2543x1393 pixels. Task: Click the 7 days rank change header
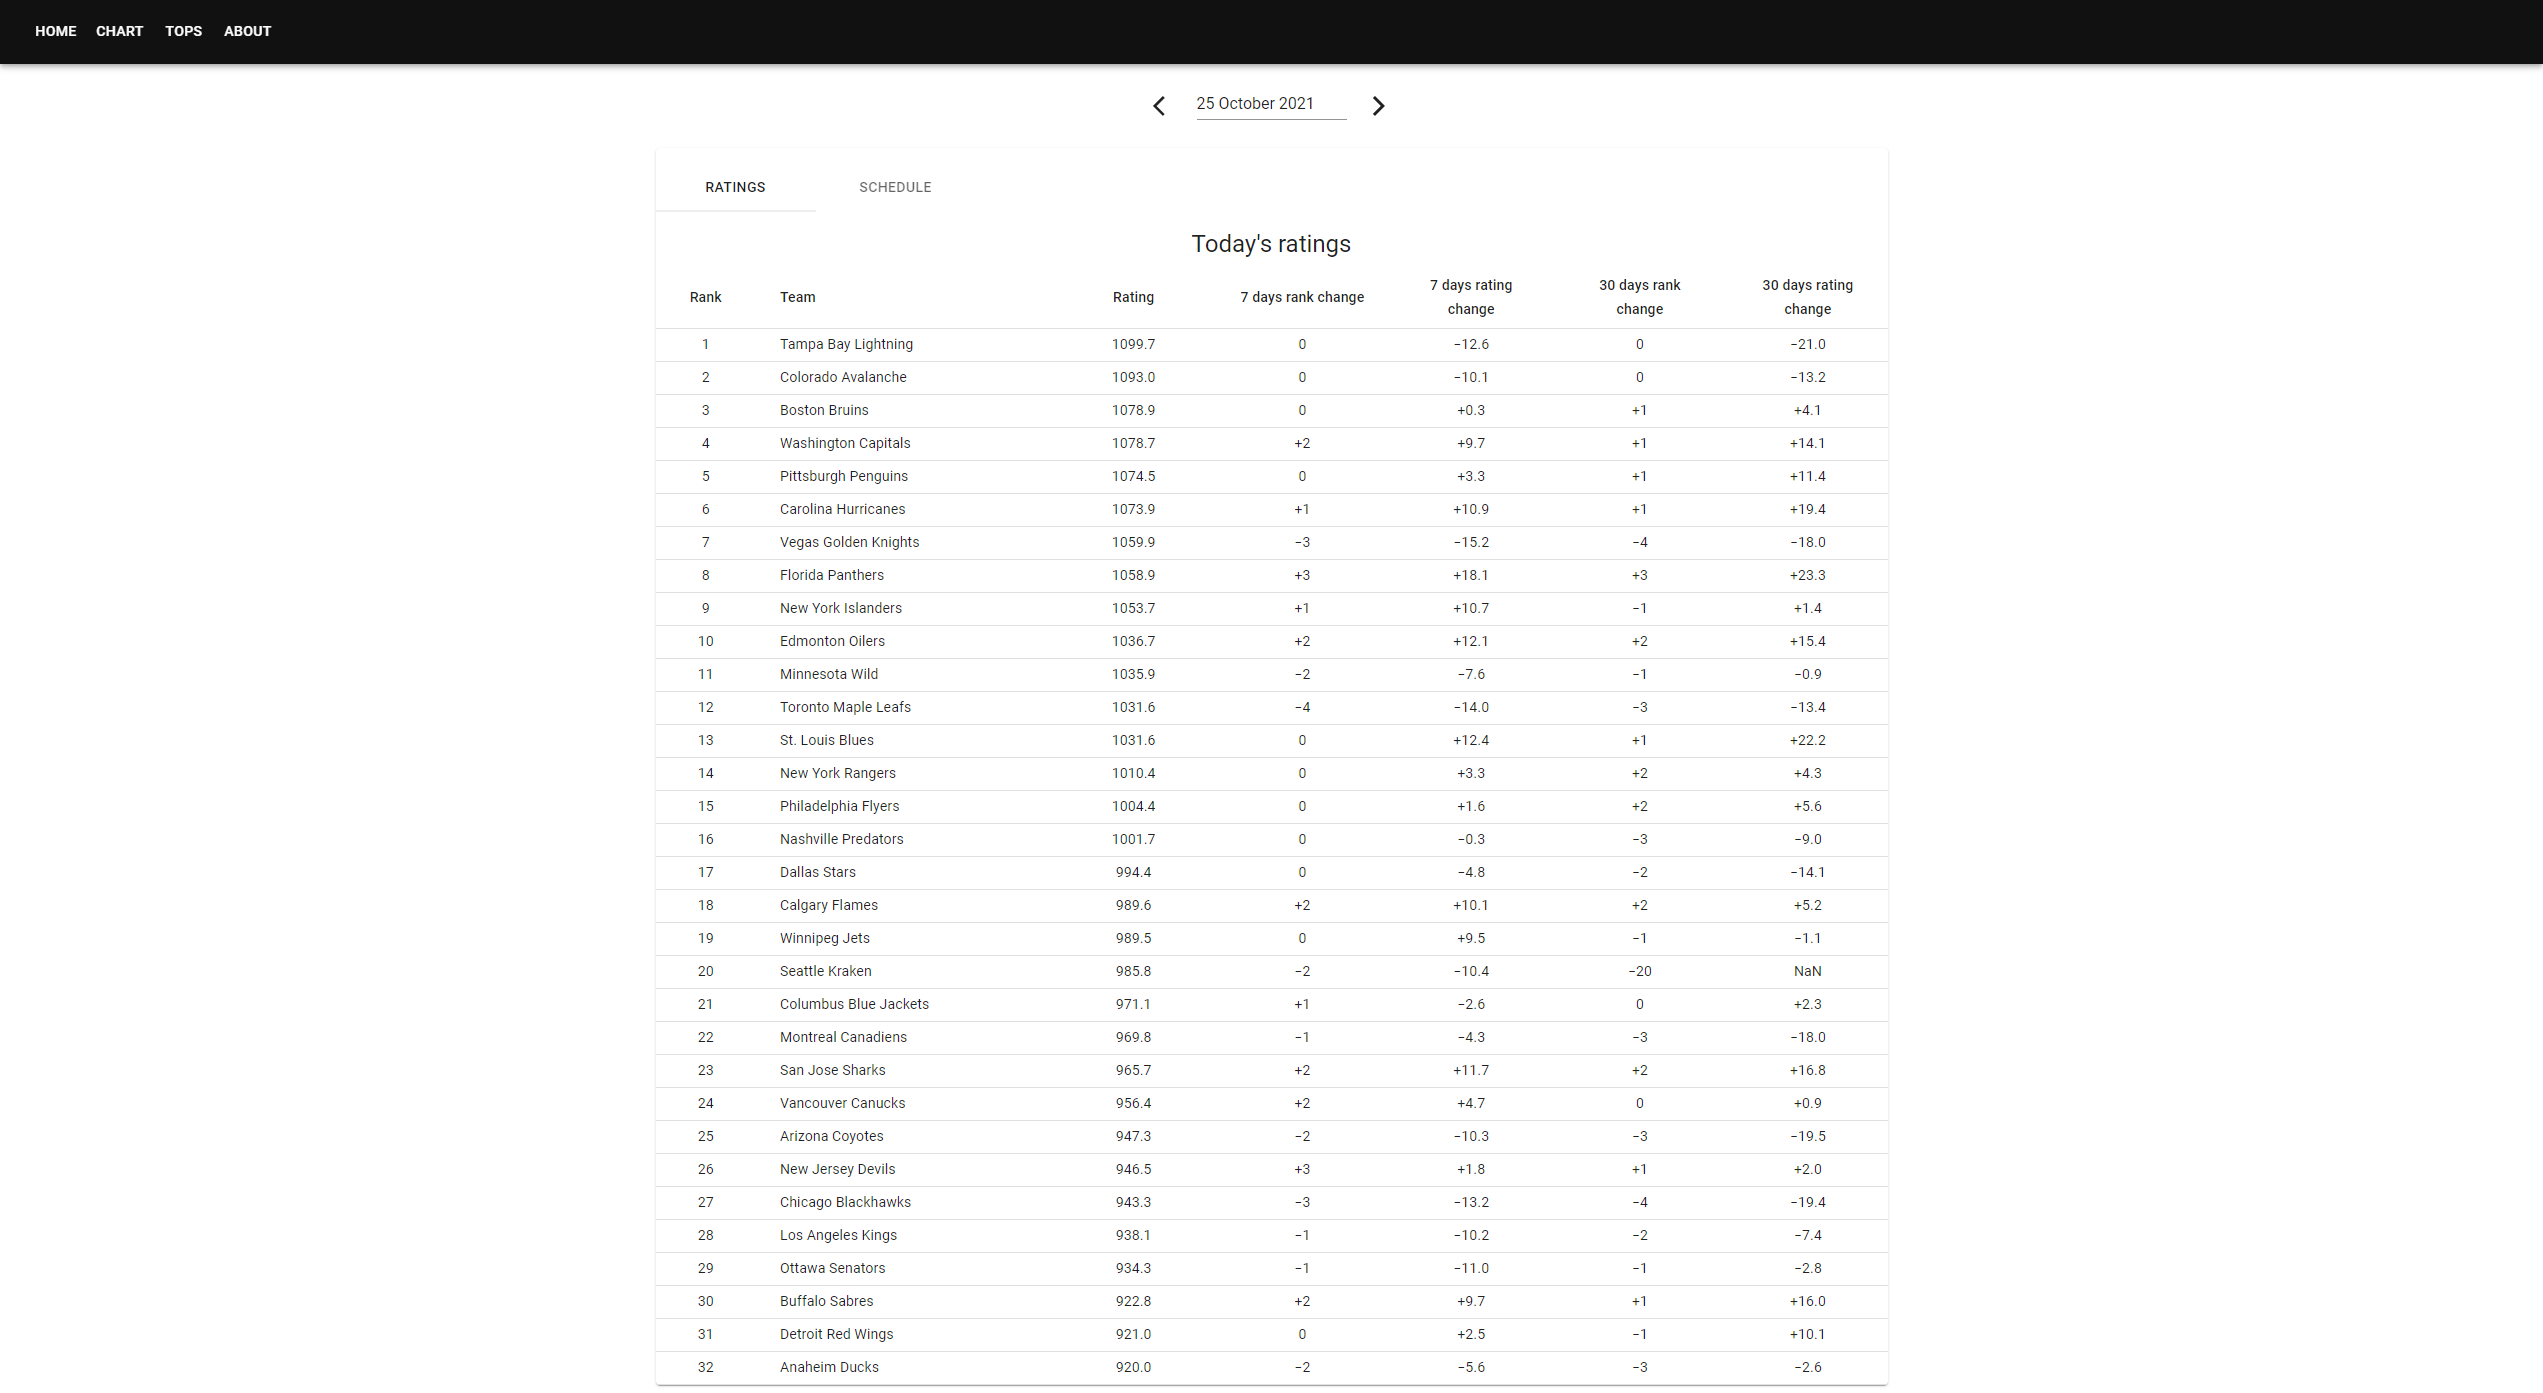1302,297
